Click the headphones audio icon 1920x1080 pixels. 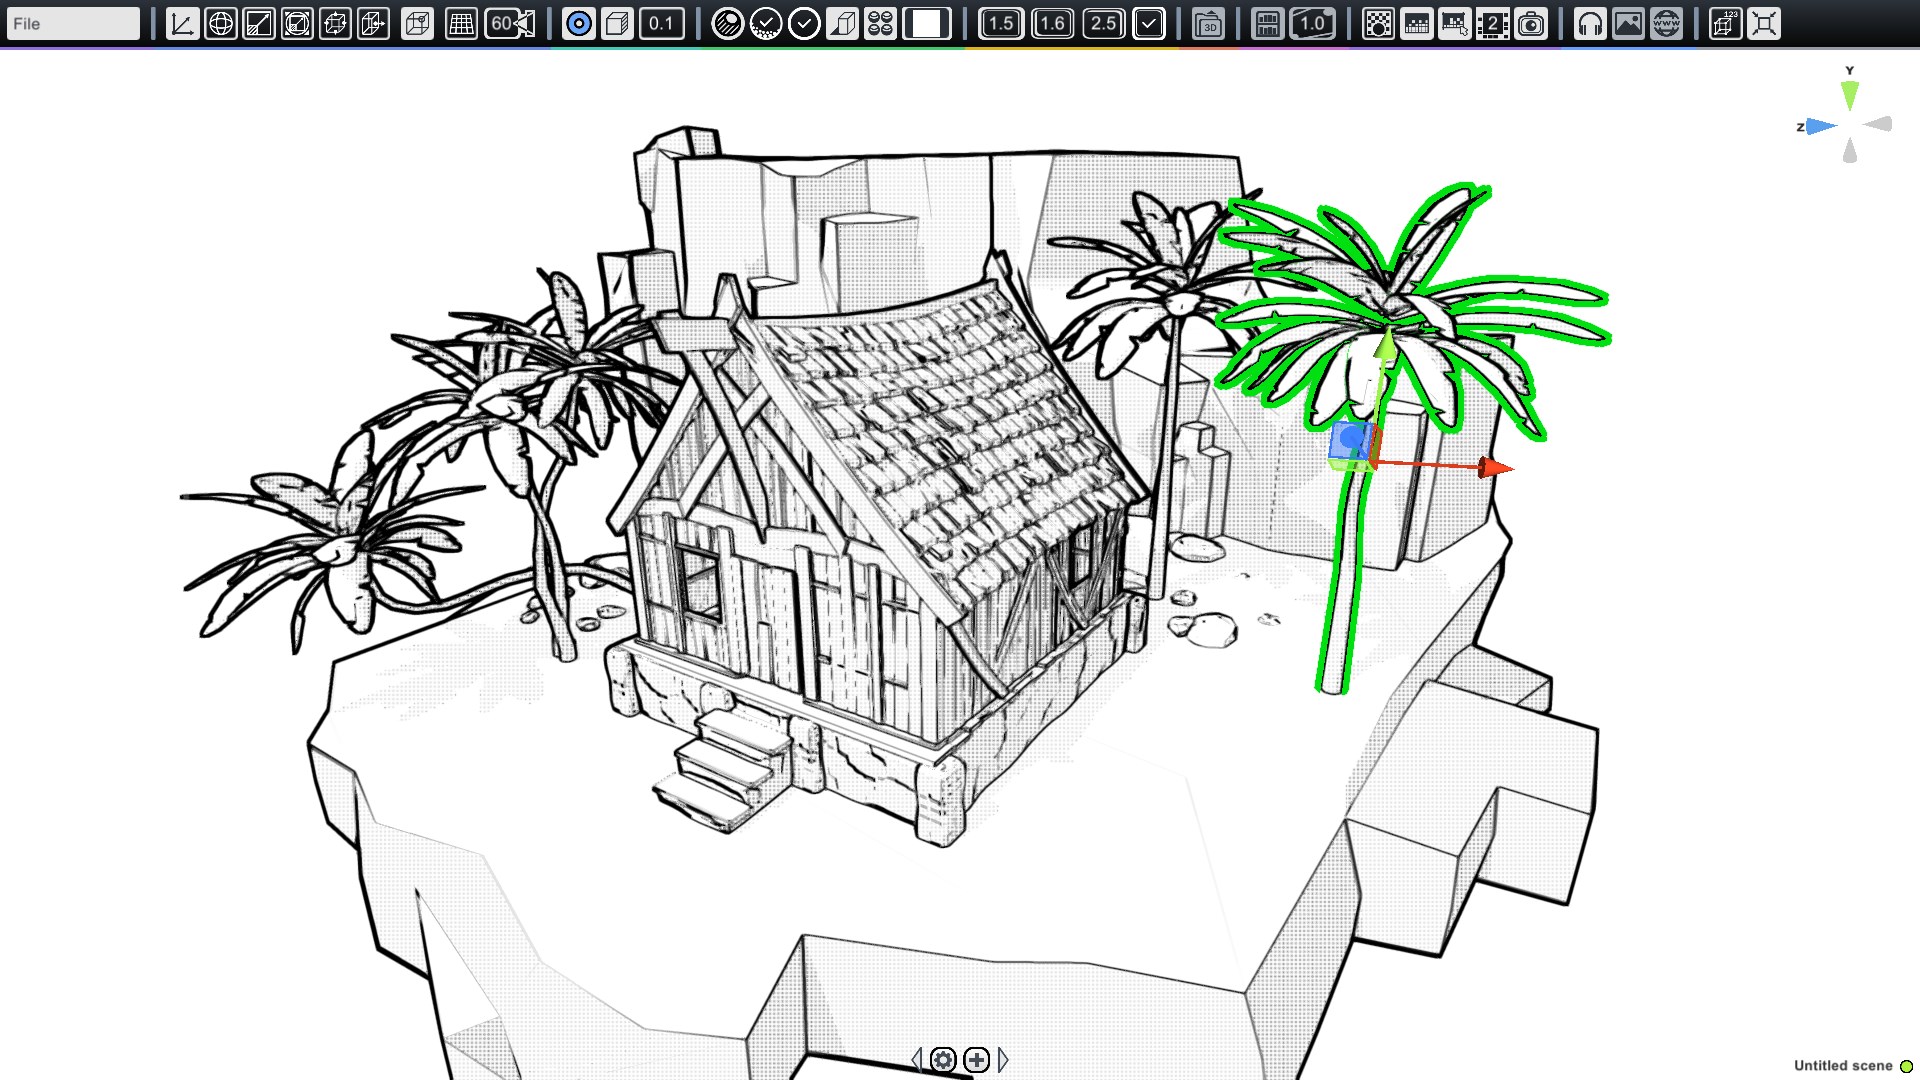point(1590,24)
